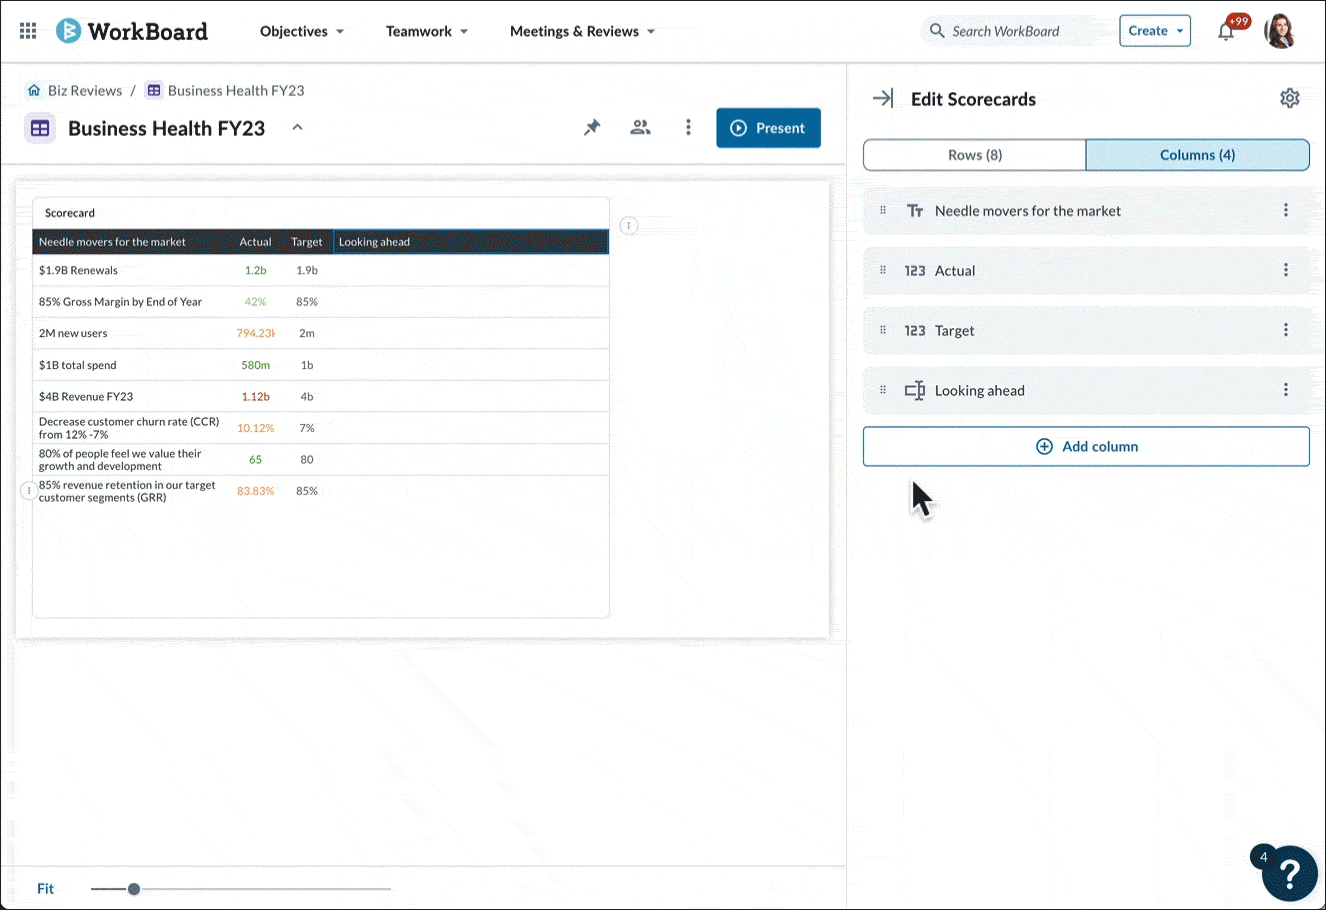Click the 123 number icon on Actual column
This screenshot has width=1326, height=910.
915,270
